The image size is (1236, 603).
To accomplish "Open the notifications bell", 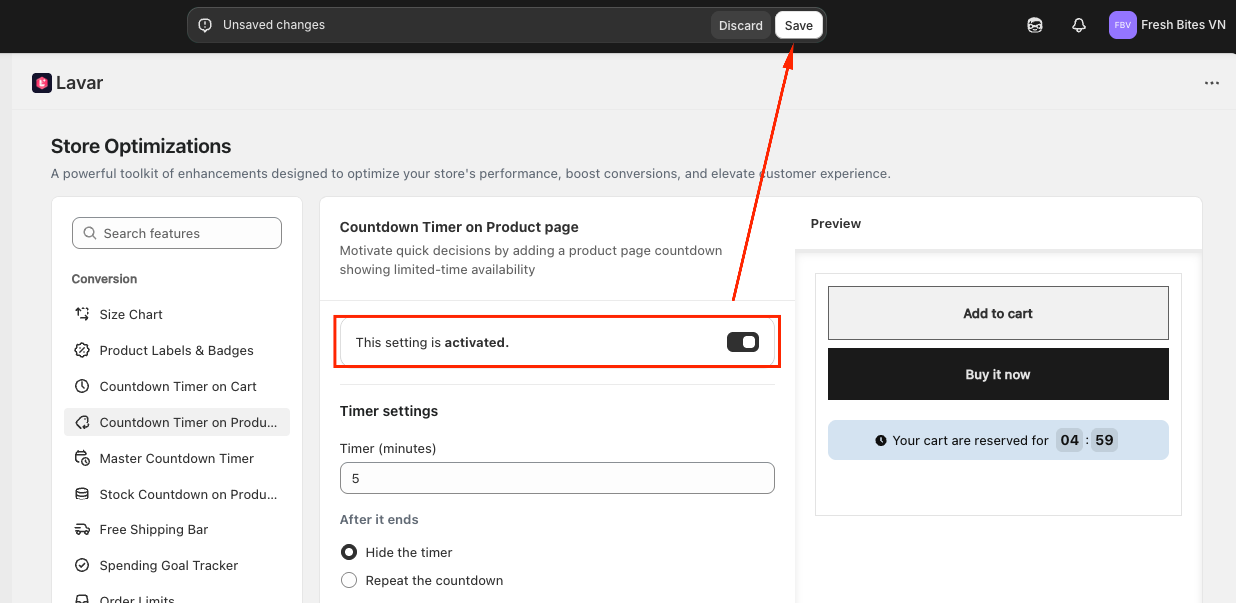I will tap(1079, 25).
